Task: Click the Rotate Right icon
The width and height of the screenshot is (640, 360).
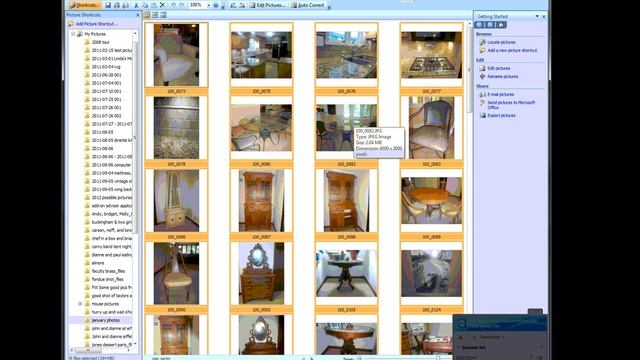Action: (x=242, y=5)
